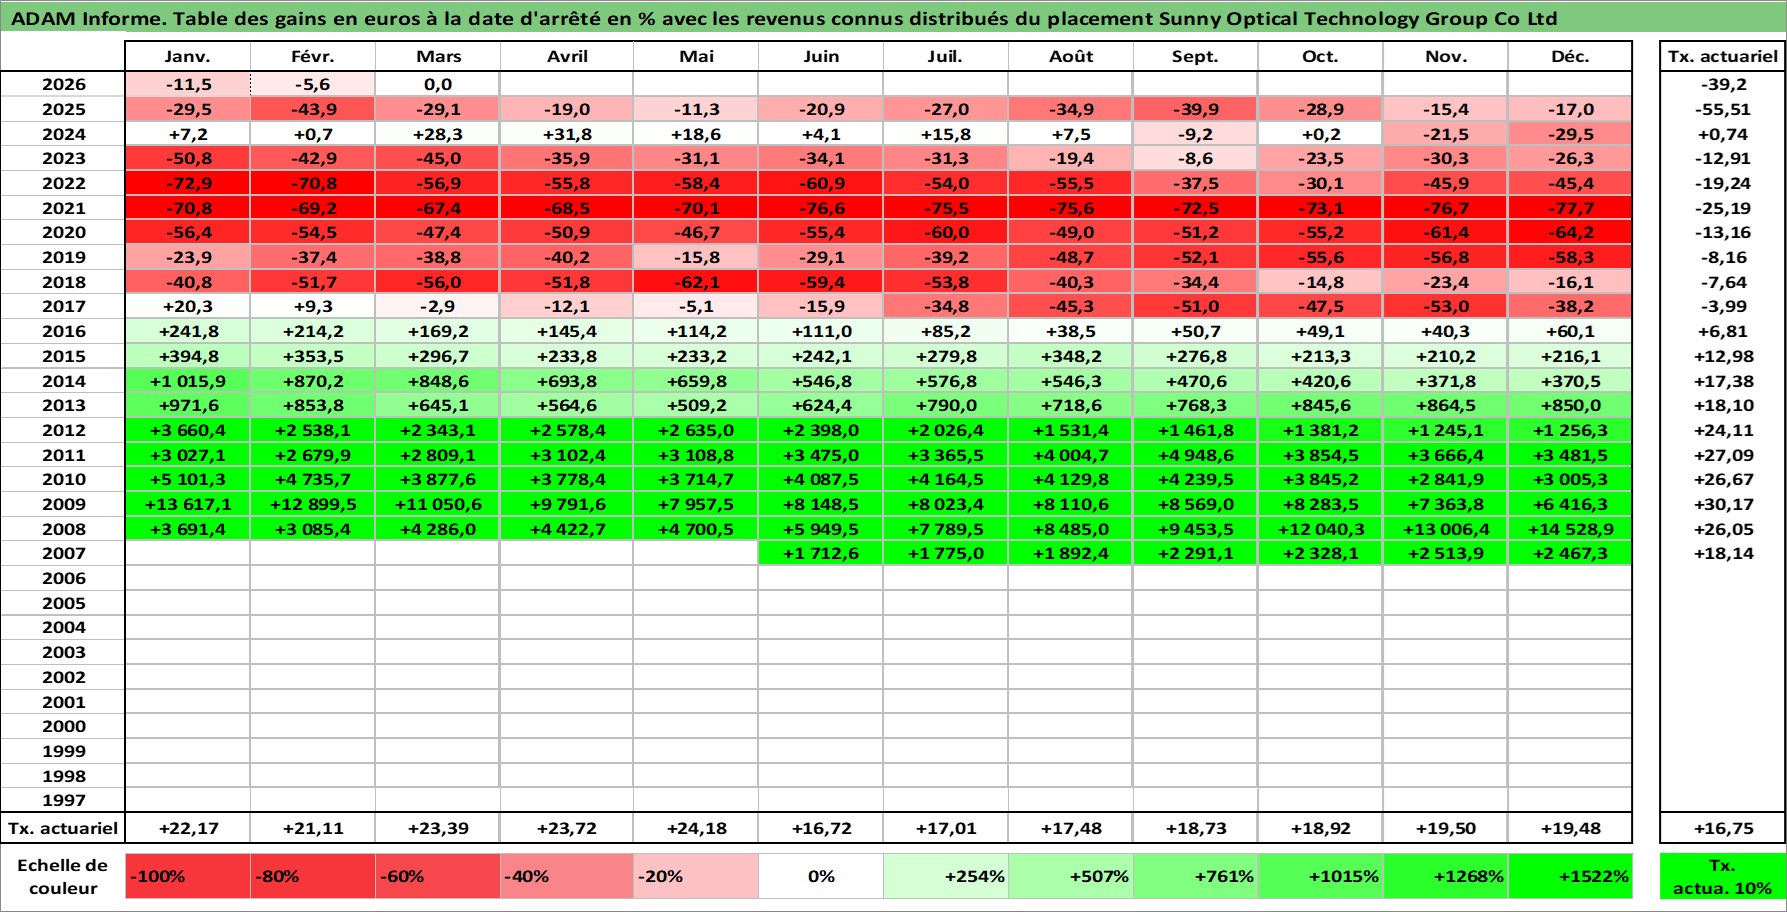
Task: Click the cell showing +31,8
Action: (x=567, y=134)
